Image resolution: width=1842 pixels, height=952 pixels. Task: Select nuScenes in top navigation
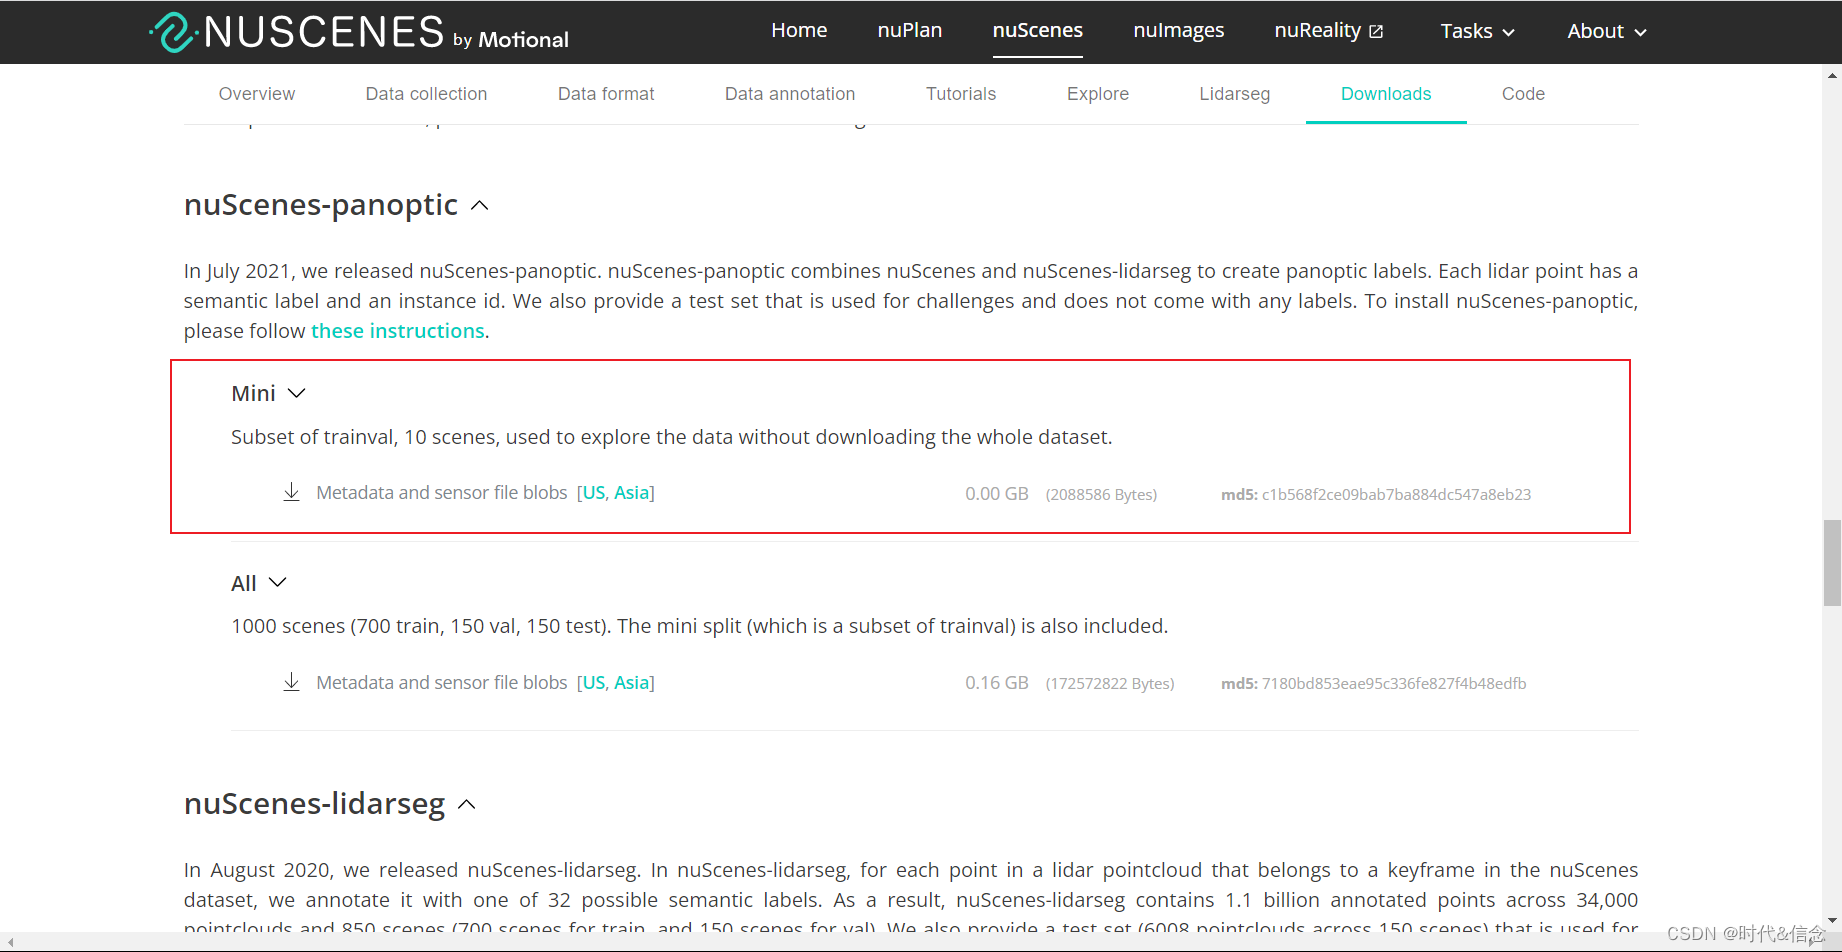click(1038, 30)
